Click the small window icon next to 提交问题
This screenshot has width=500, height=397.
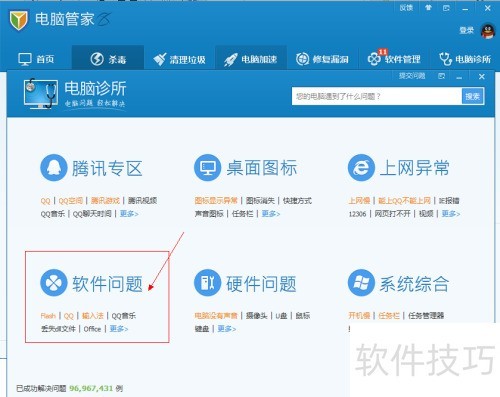pyautogui.click(x=441, y=76)
